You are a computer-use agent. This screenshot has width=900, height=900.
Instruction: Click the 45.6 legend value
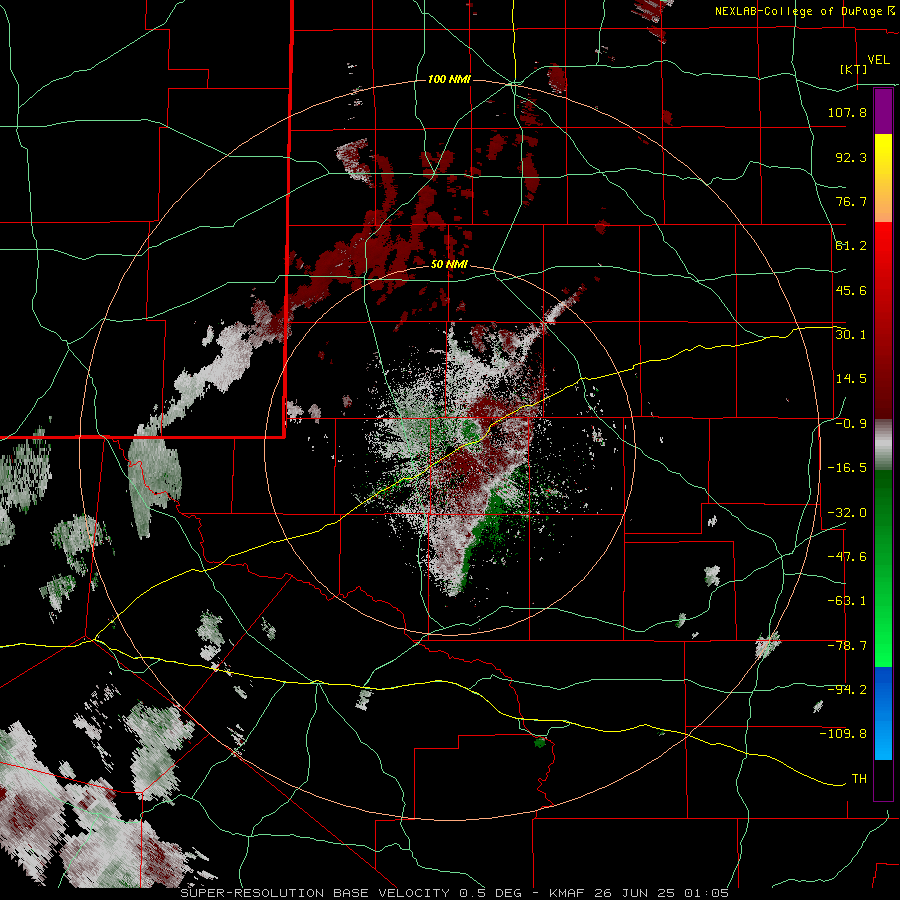coord(851,290)
